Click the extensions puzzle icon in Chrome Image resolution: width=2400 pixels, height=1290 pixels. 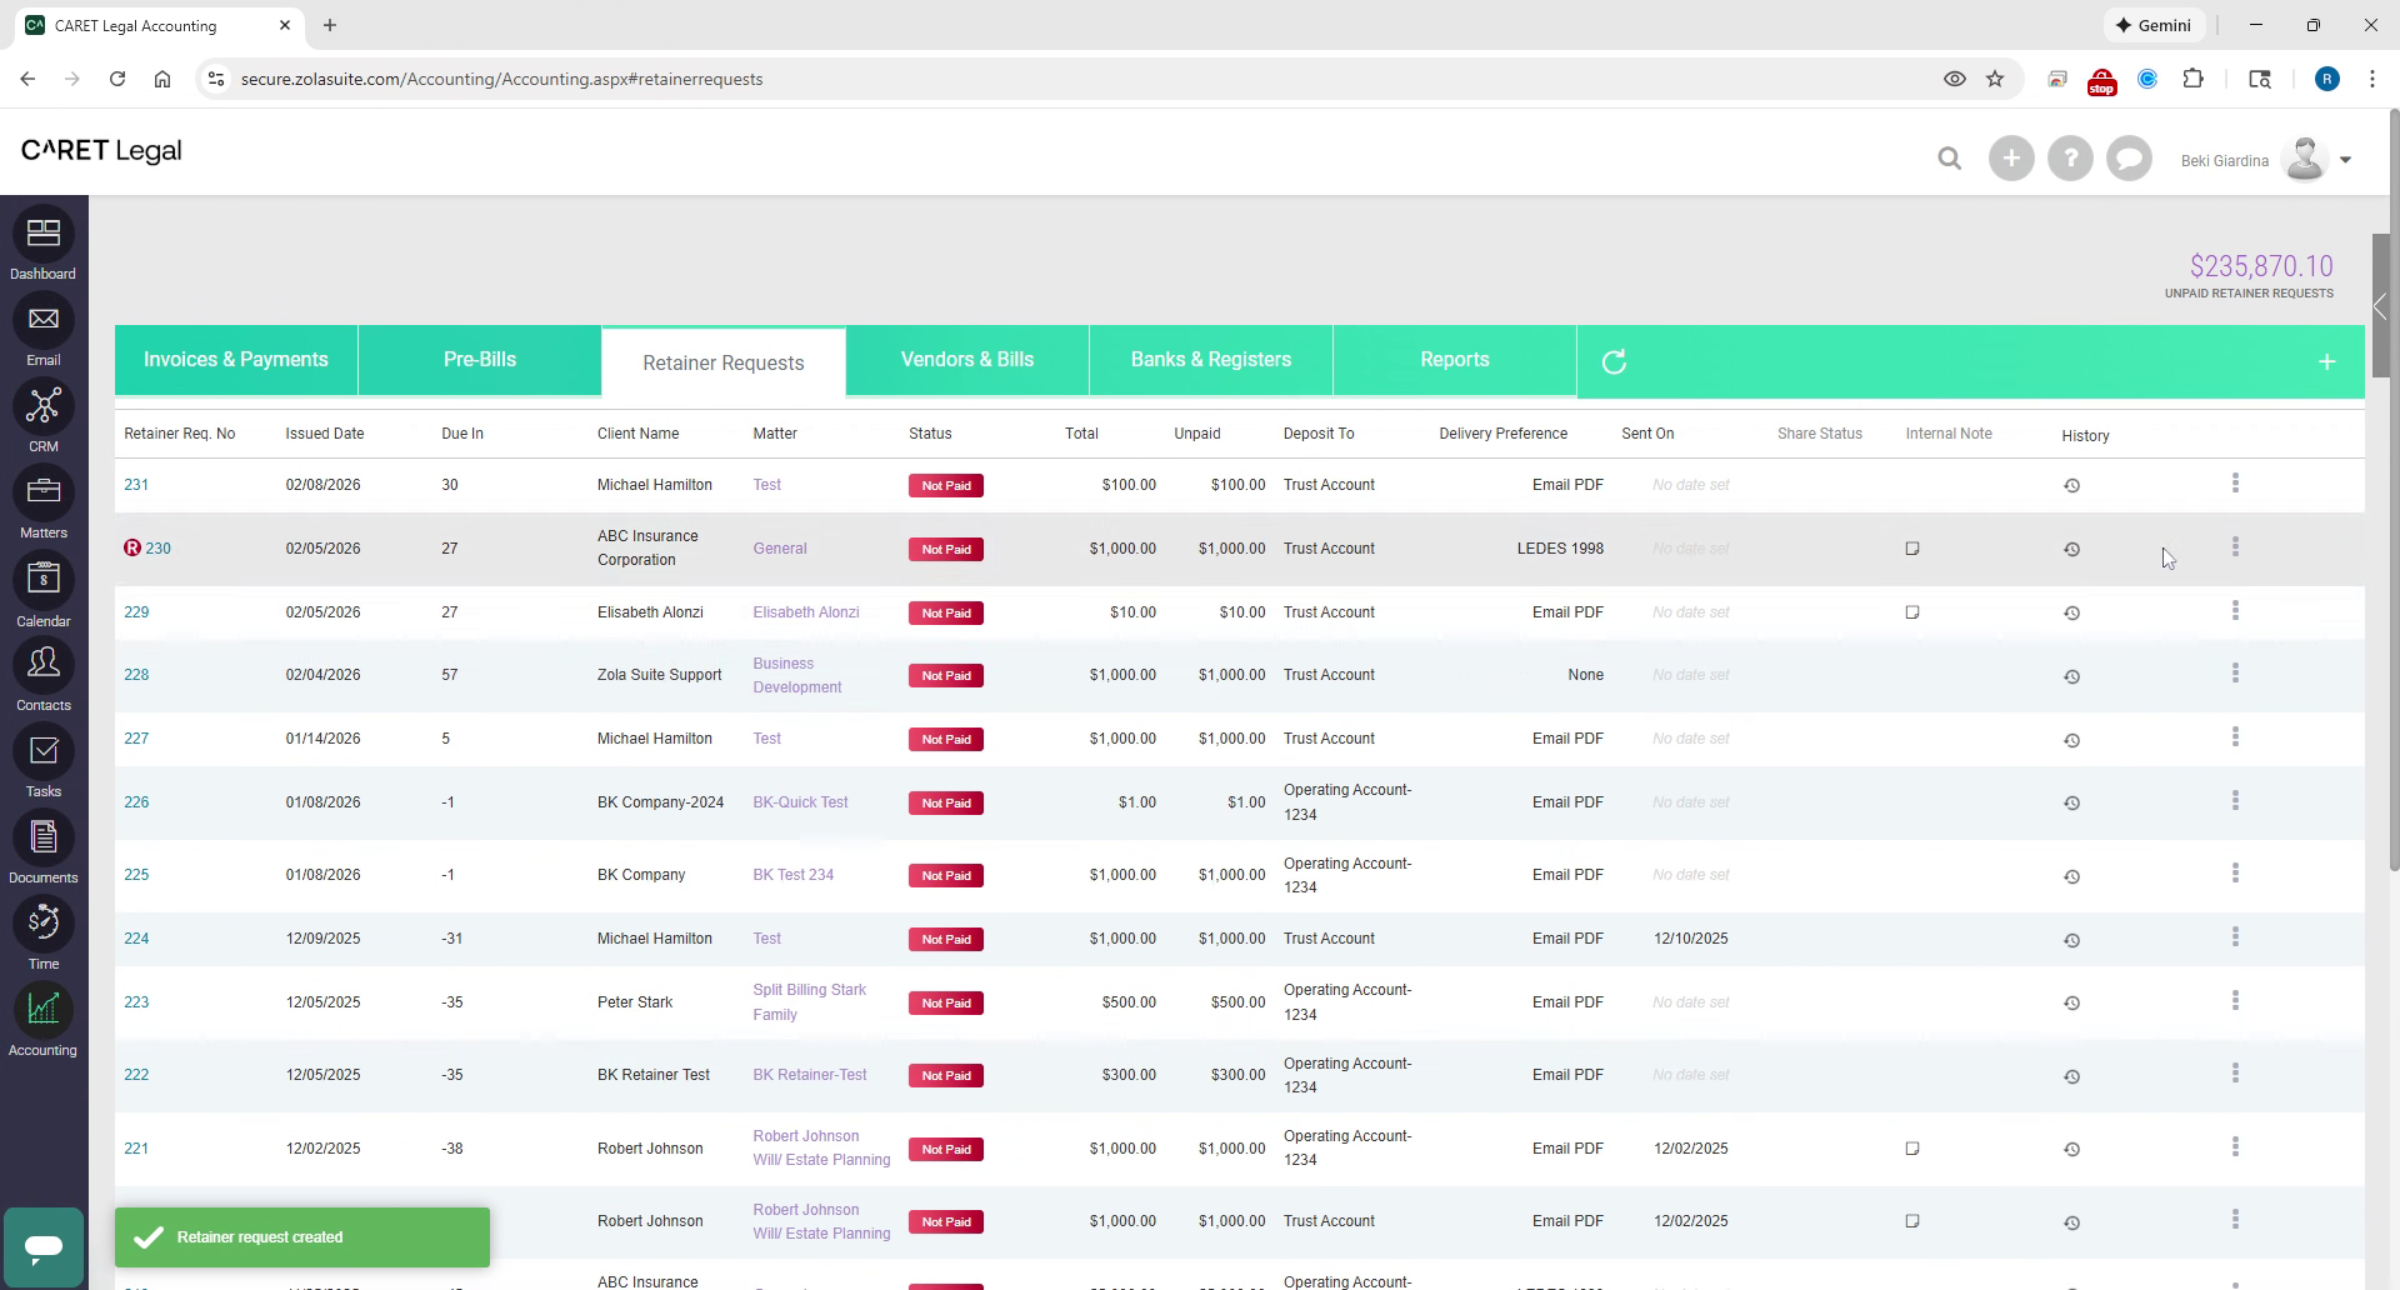(x=2193, y=79)
